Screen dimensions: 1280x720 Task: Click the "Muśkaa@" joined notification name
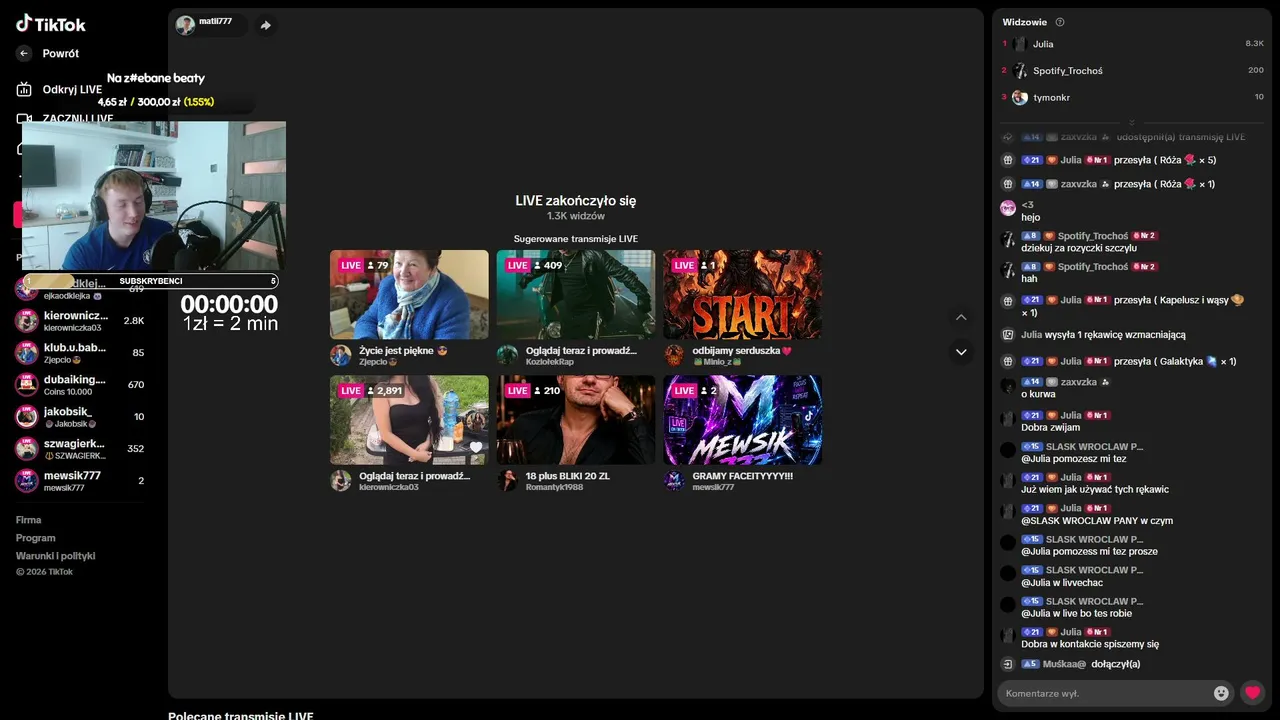point(1064,664)
